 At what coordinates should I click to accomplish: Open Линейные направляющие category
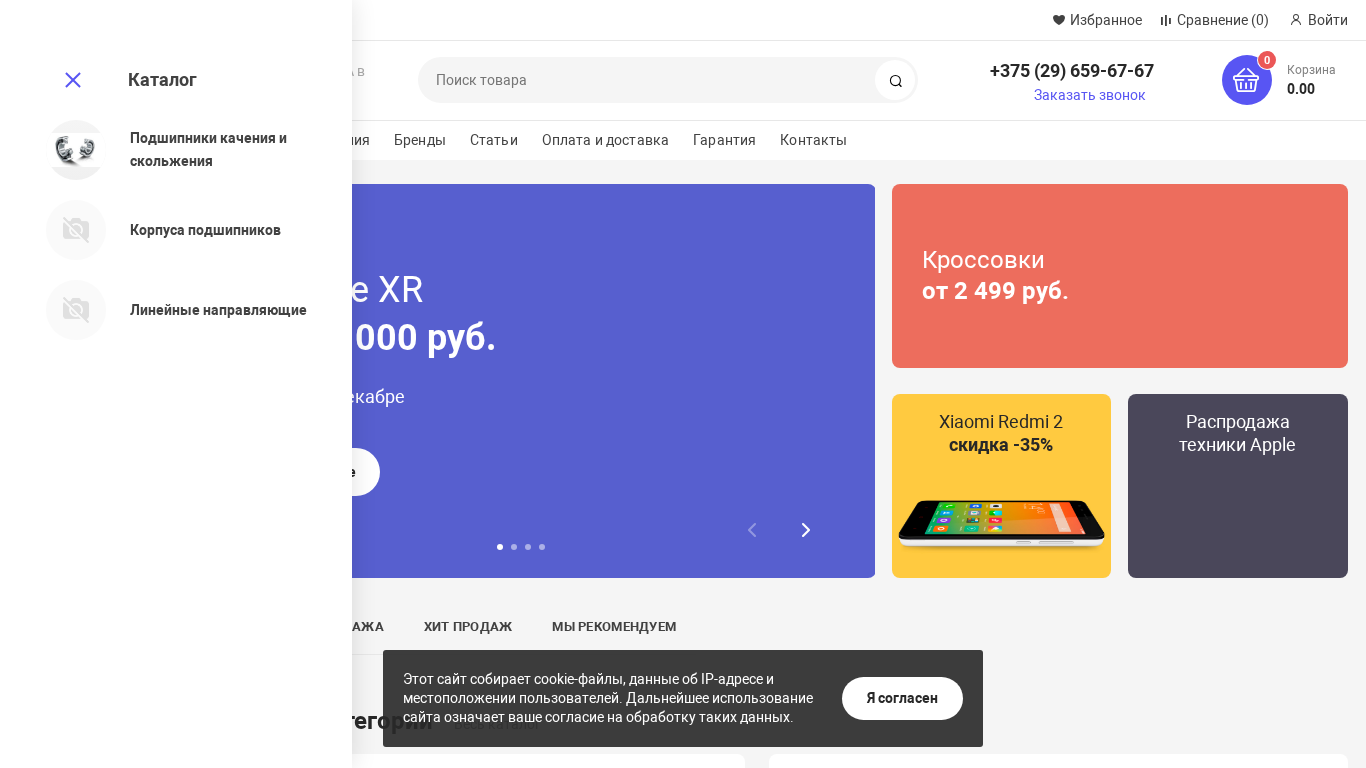click(x=218, y=310)
